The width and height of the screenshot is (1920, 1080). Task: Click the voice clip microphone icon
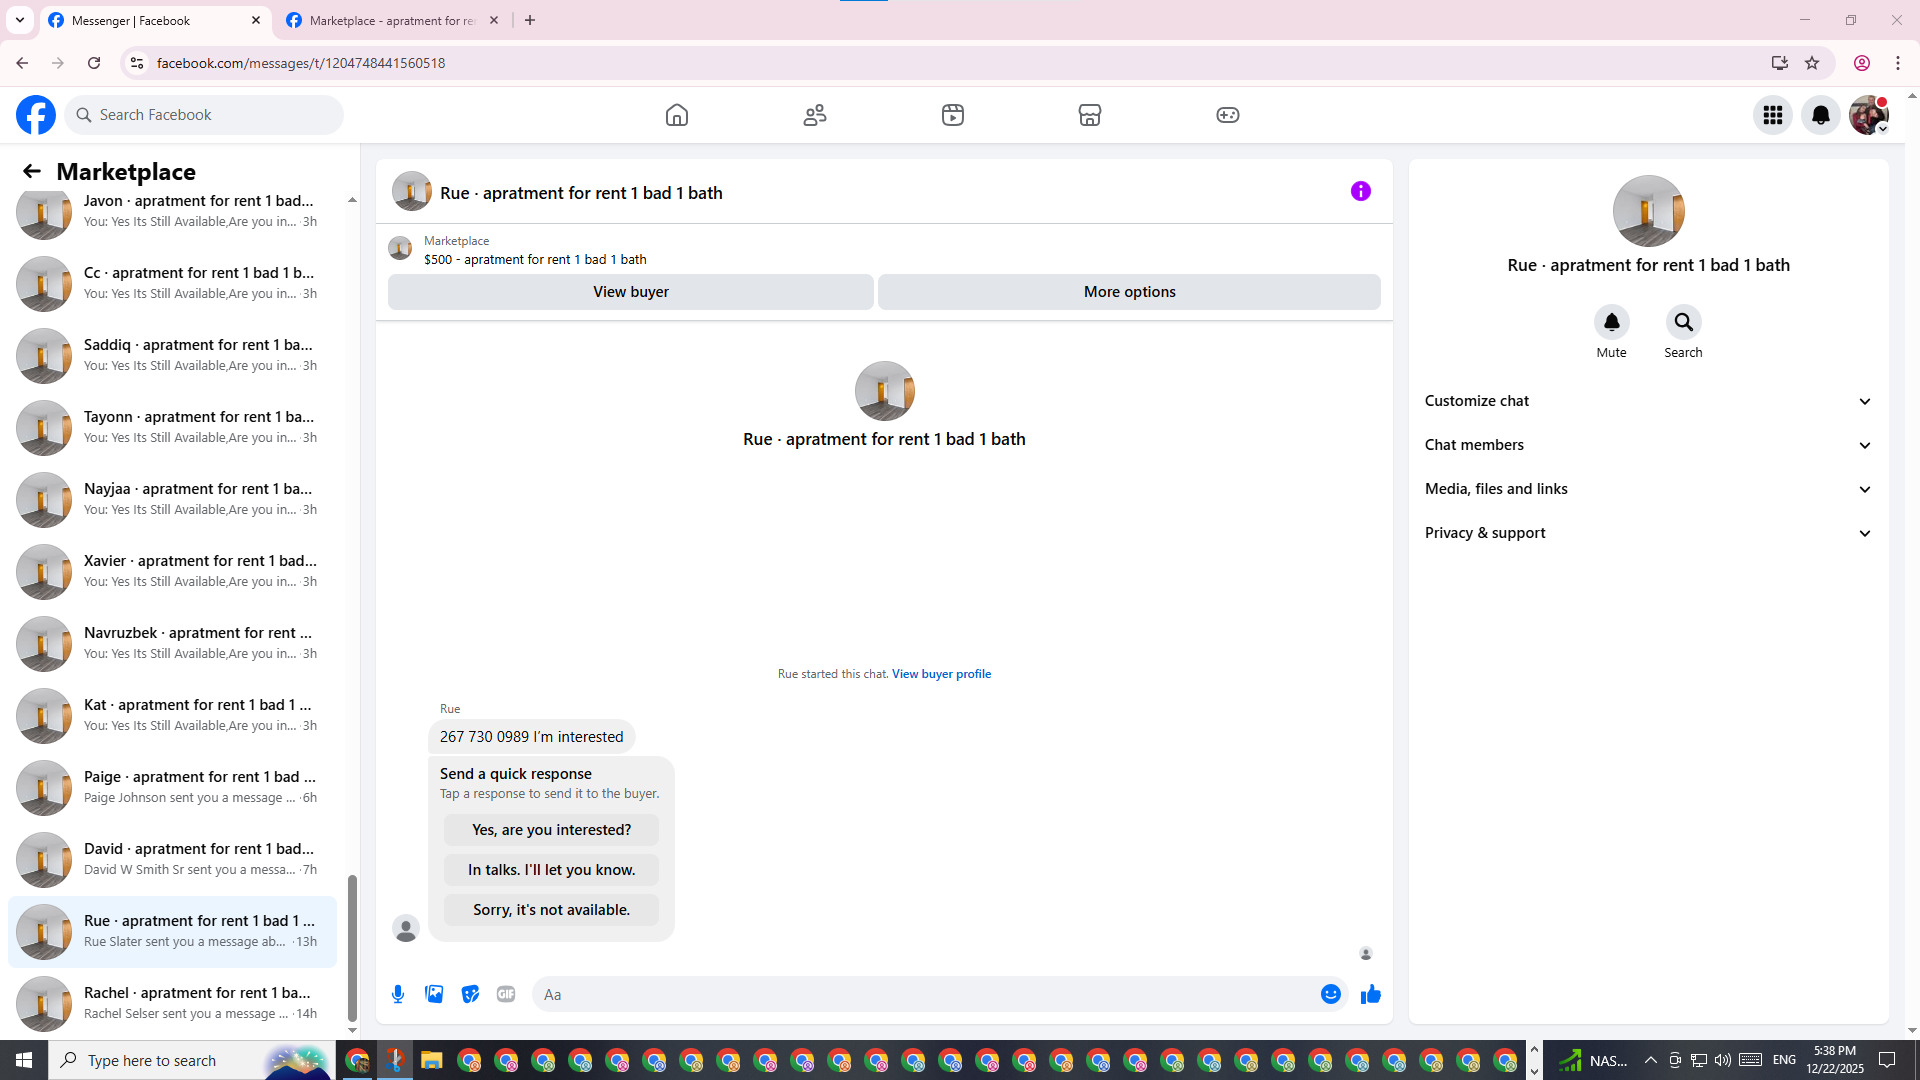(x=398, y=994)
